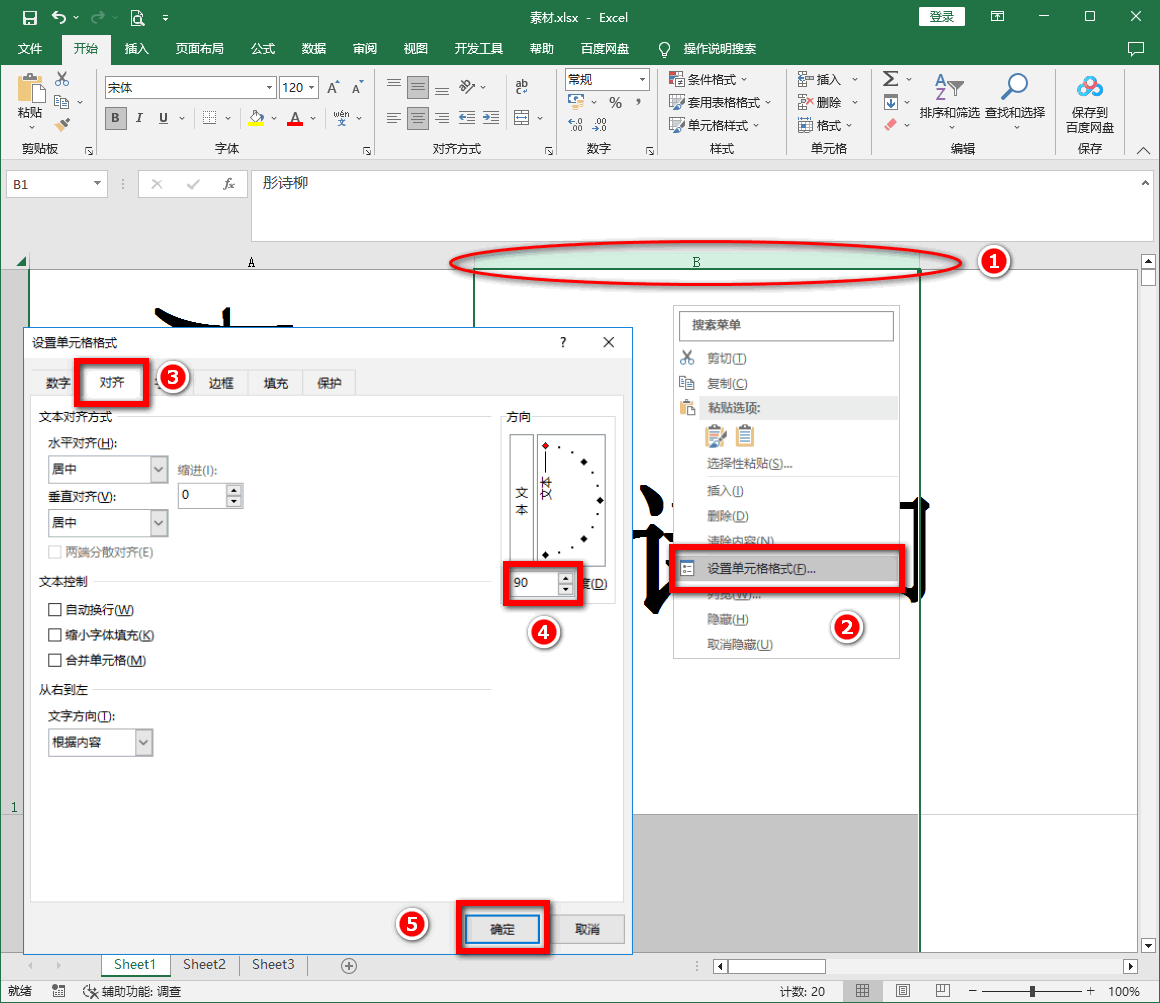Open 水平对齐 horizontal alignment dropdown
Screen dimensions: 1160x1003
coord(158,469)
